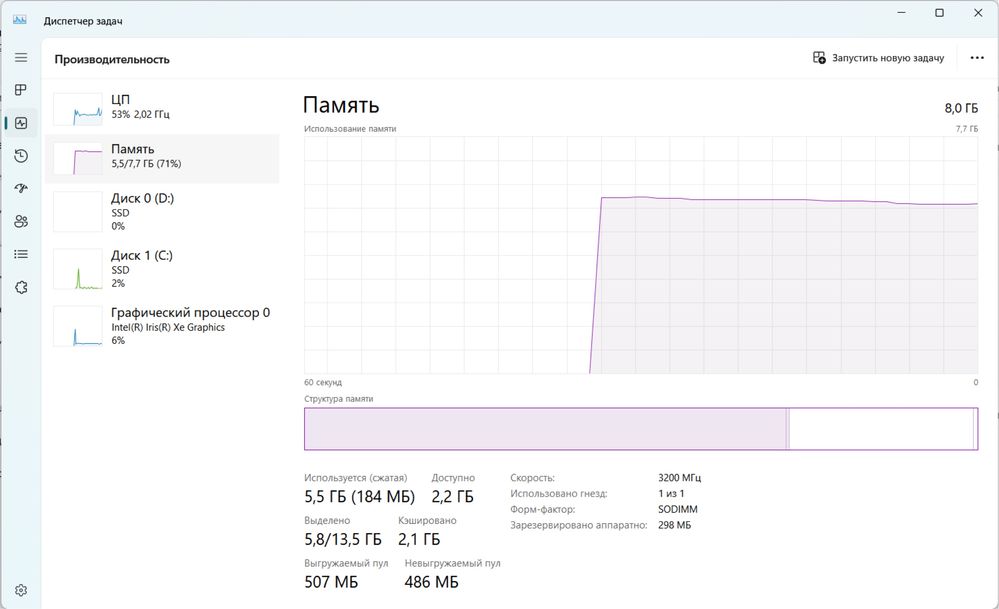This screenshot has width=999, height=609.
Task: Select the ЦП performance item
Action: pyautogui.click(x=162, y=109)
